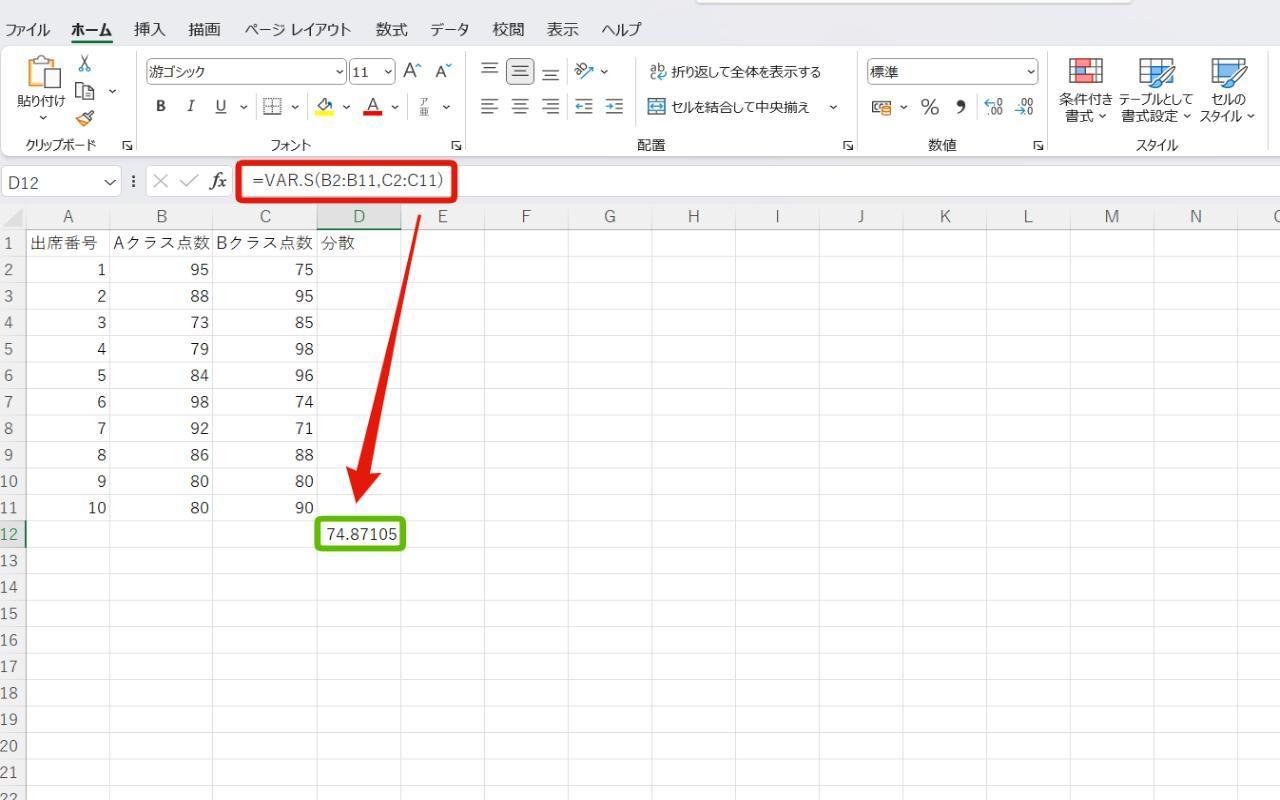Select cell D12 showing 74.87105
Viewport: 1280px width, 800px height.
tap(360, 534)
